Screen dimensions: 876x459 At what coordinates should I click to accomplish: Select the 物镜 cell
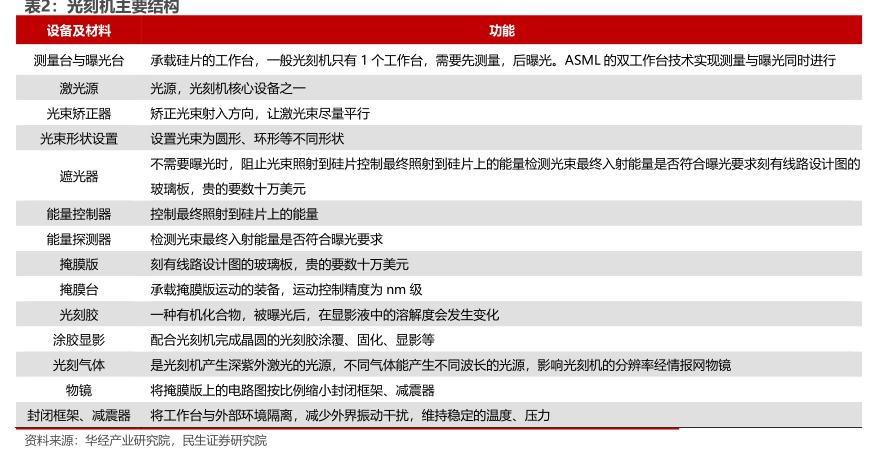pyautogui.click(x=79, y=389)
